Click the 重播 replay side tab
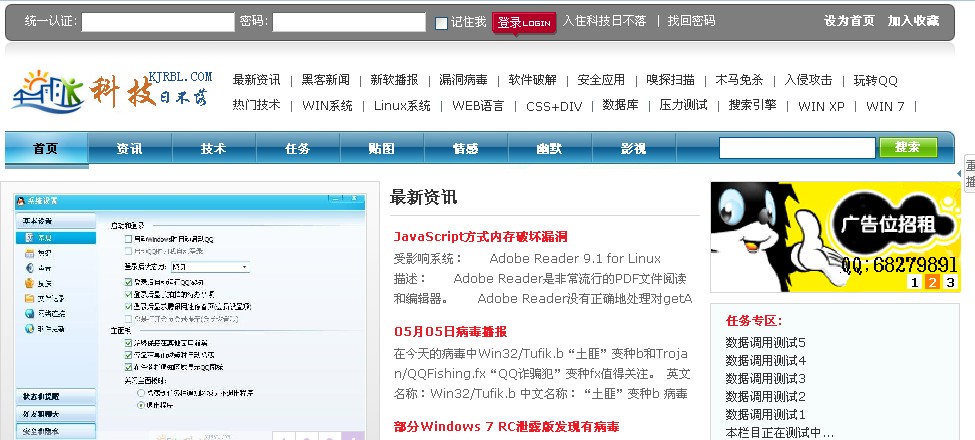Image resolution: width=975 pixels, height=440 pixels. point(969,173)
